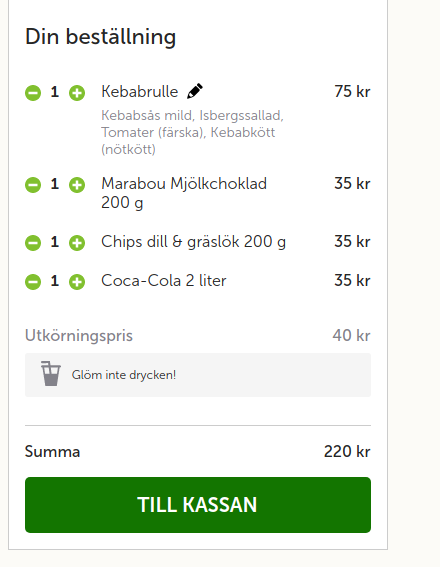The width and height of the screenshot is (440, 567).
Task: Remove one Chips dill & gräslök
Action: click(33, 243)
